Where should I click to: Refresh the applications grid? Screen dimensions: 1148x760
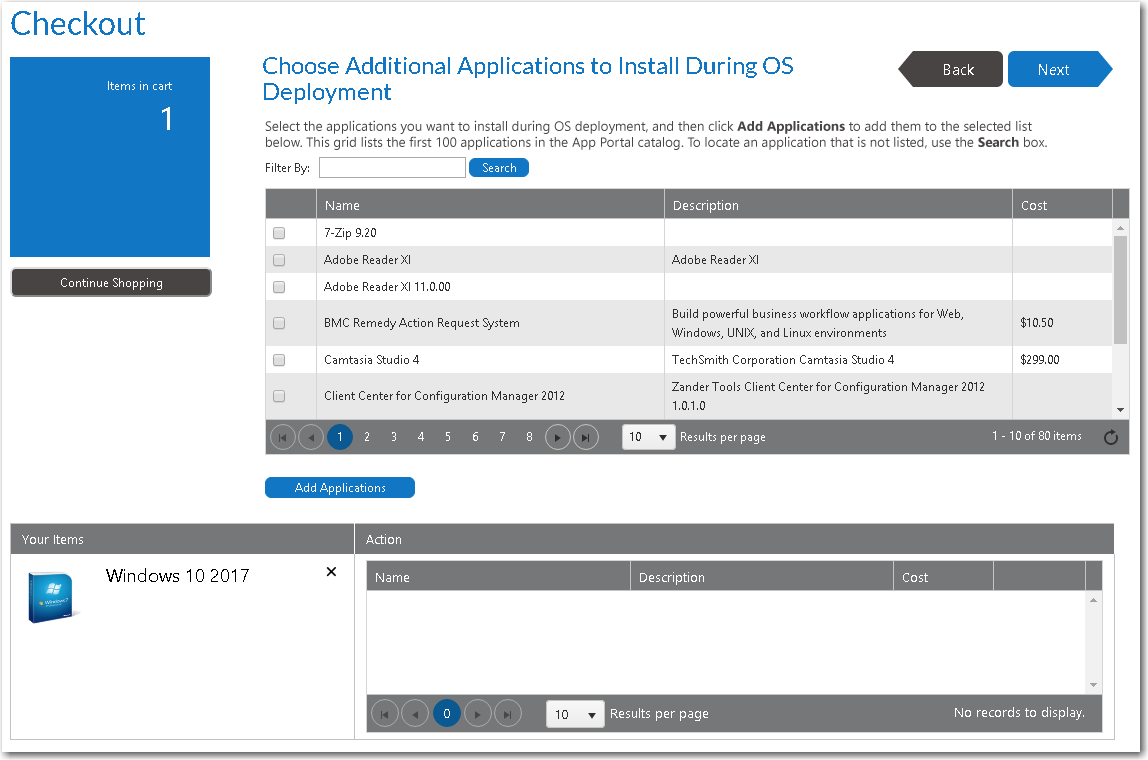point(1110,437)
